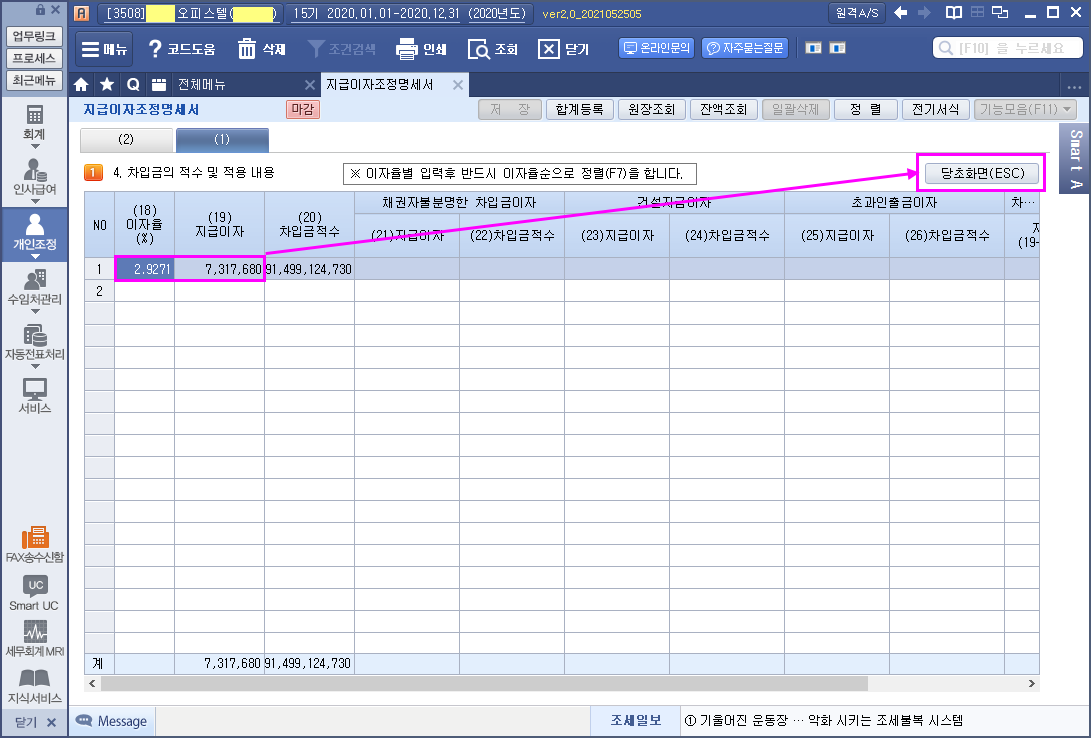The width and height of the screenshot is (1091, 738).
Task: Open 자동전표처리 sidebar icon
Action: point(35,336)
